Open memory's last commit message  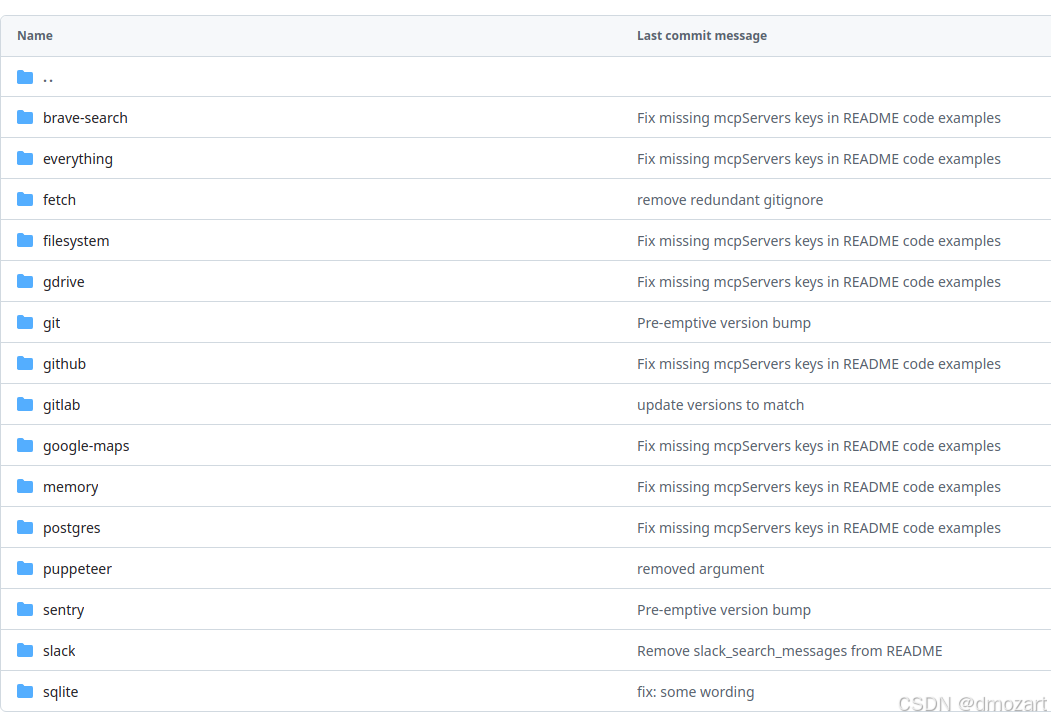click(818, 487)
